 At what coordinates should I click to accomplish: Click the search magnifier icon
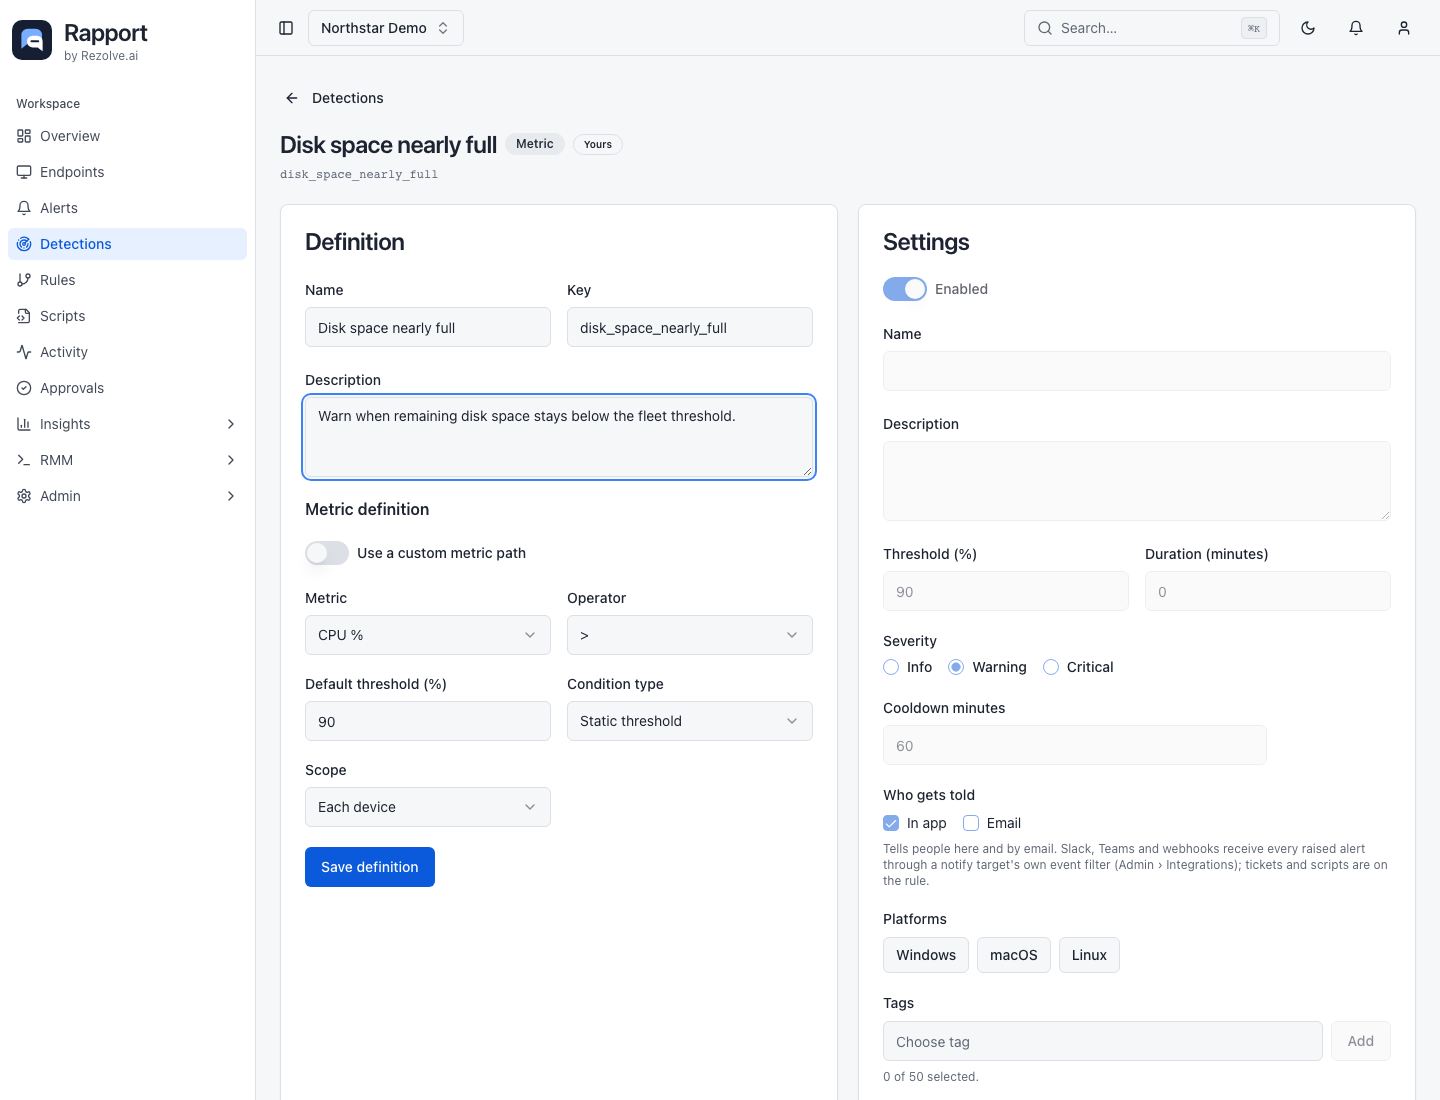tap(1045, 28)
